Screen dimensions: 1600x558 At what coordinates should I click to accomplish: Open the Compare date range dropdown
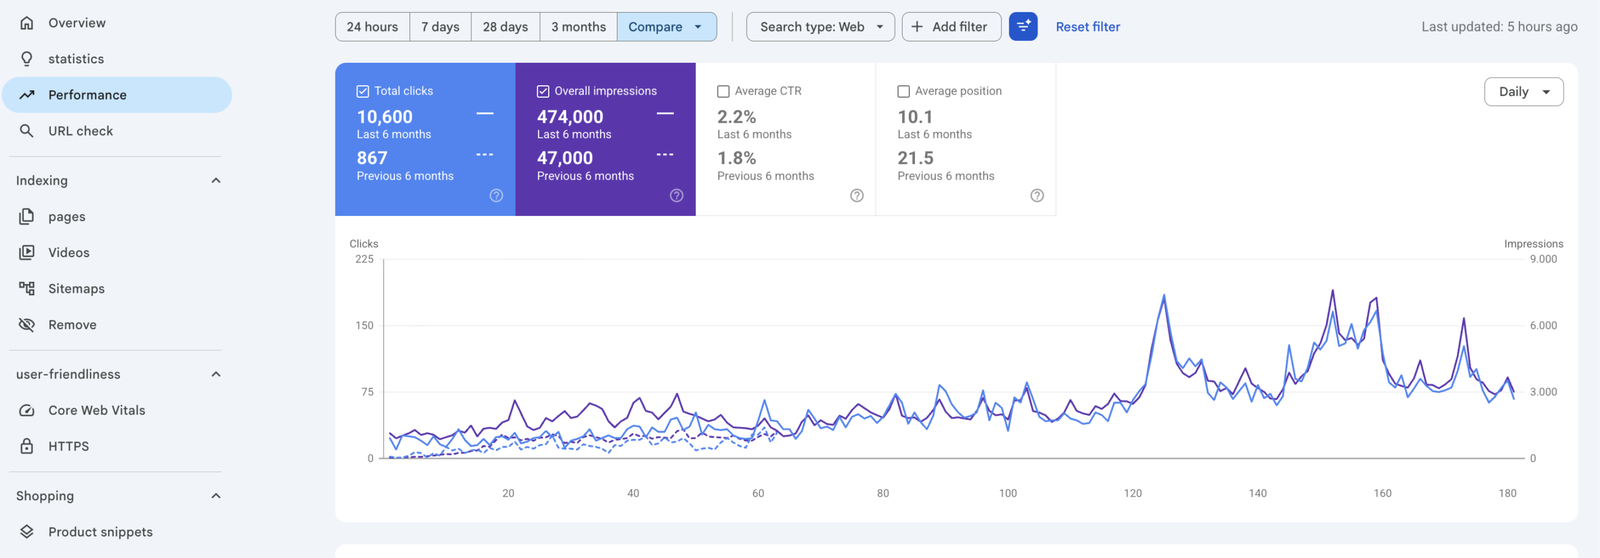666,27
